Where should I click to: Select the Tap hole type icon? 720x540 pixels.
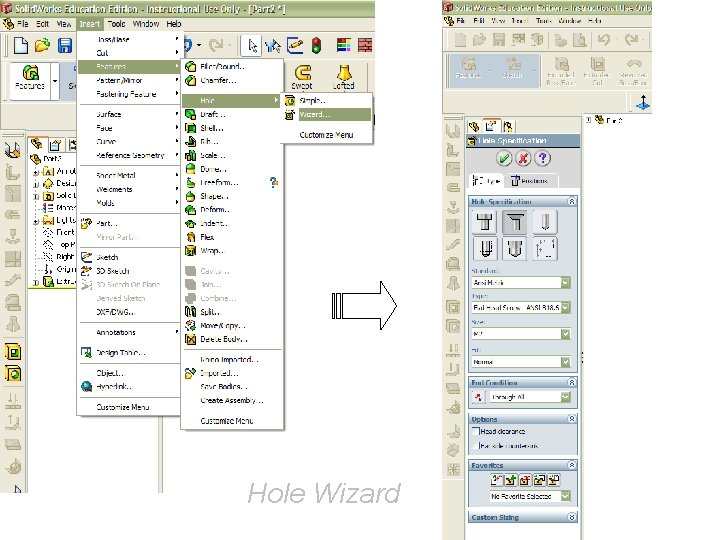pos(485,248)
